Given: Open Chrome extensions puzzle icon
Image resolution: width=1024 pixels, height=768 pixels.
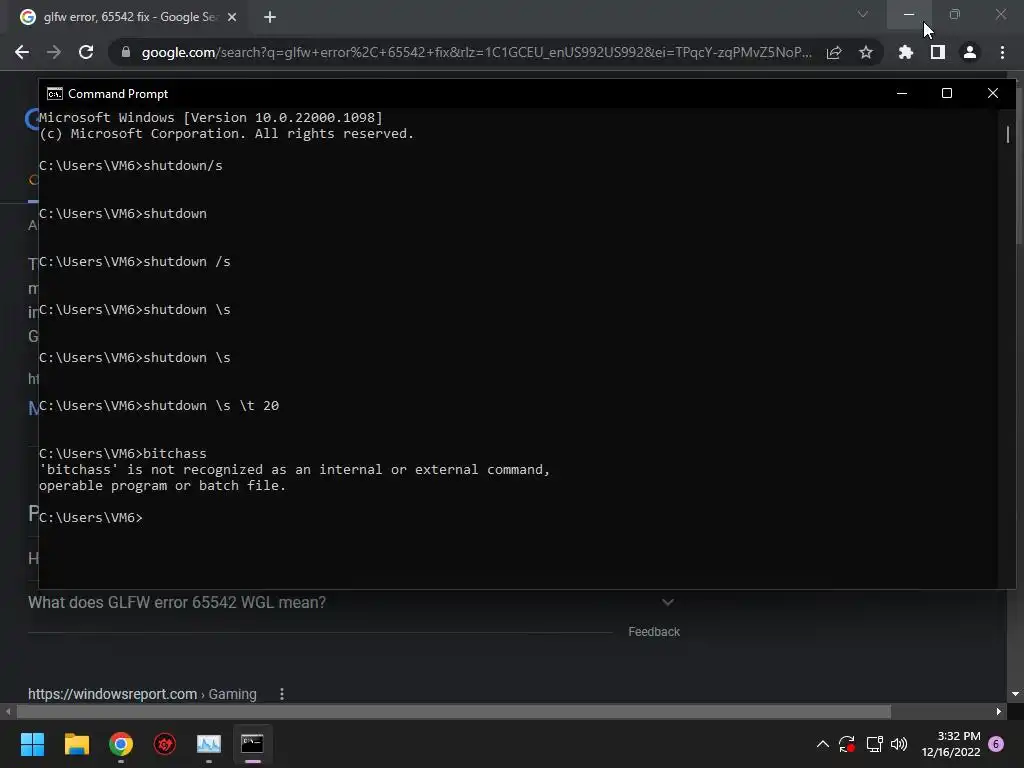Looking at the screenshot, I should point(905,52).
